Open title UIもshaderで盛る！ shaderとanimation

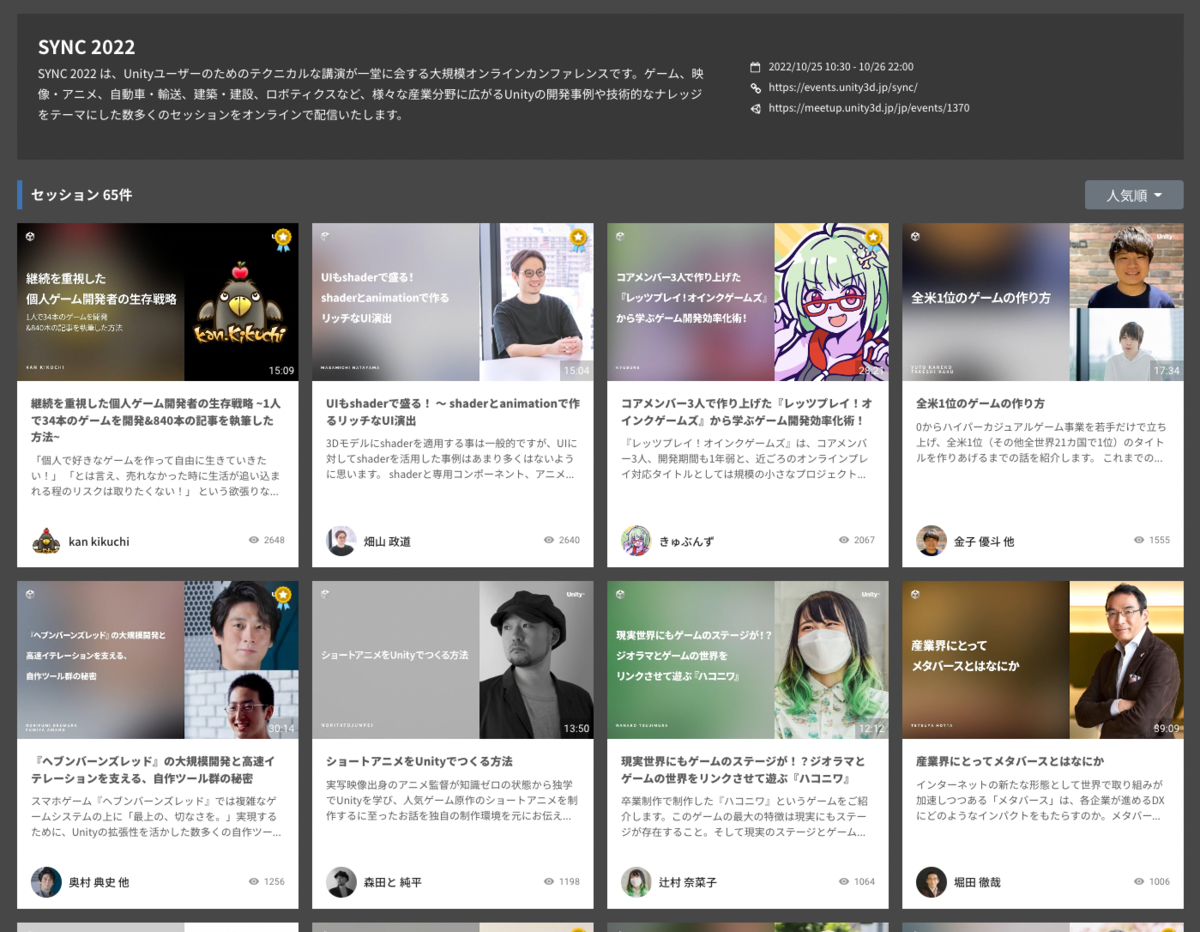[452, 412]
